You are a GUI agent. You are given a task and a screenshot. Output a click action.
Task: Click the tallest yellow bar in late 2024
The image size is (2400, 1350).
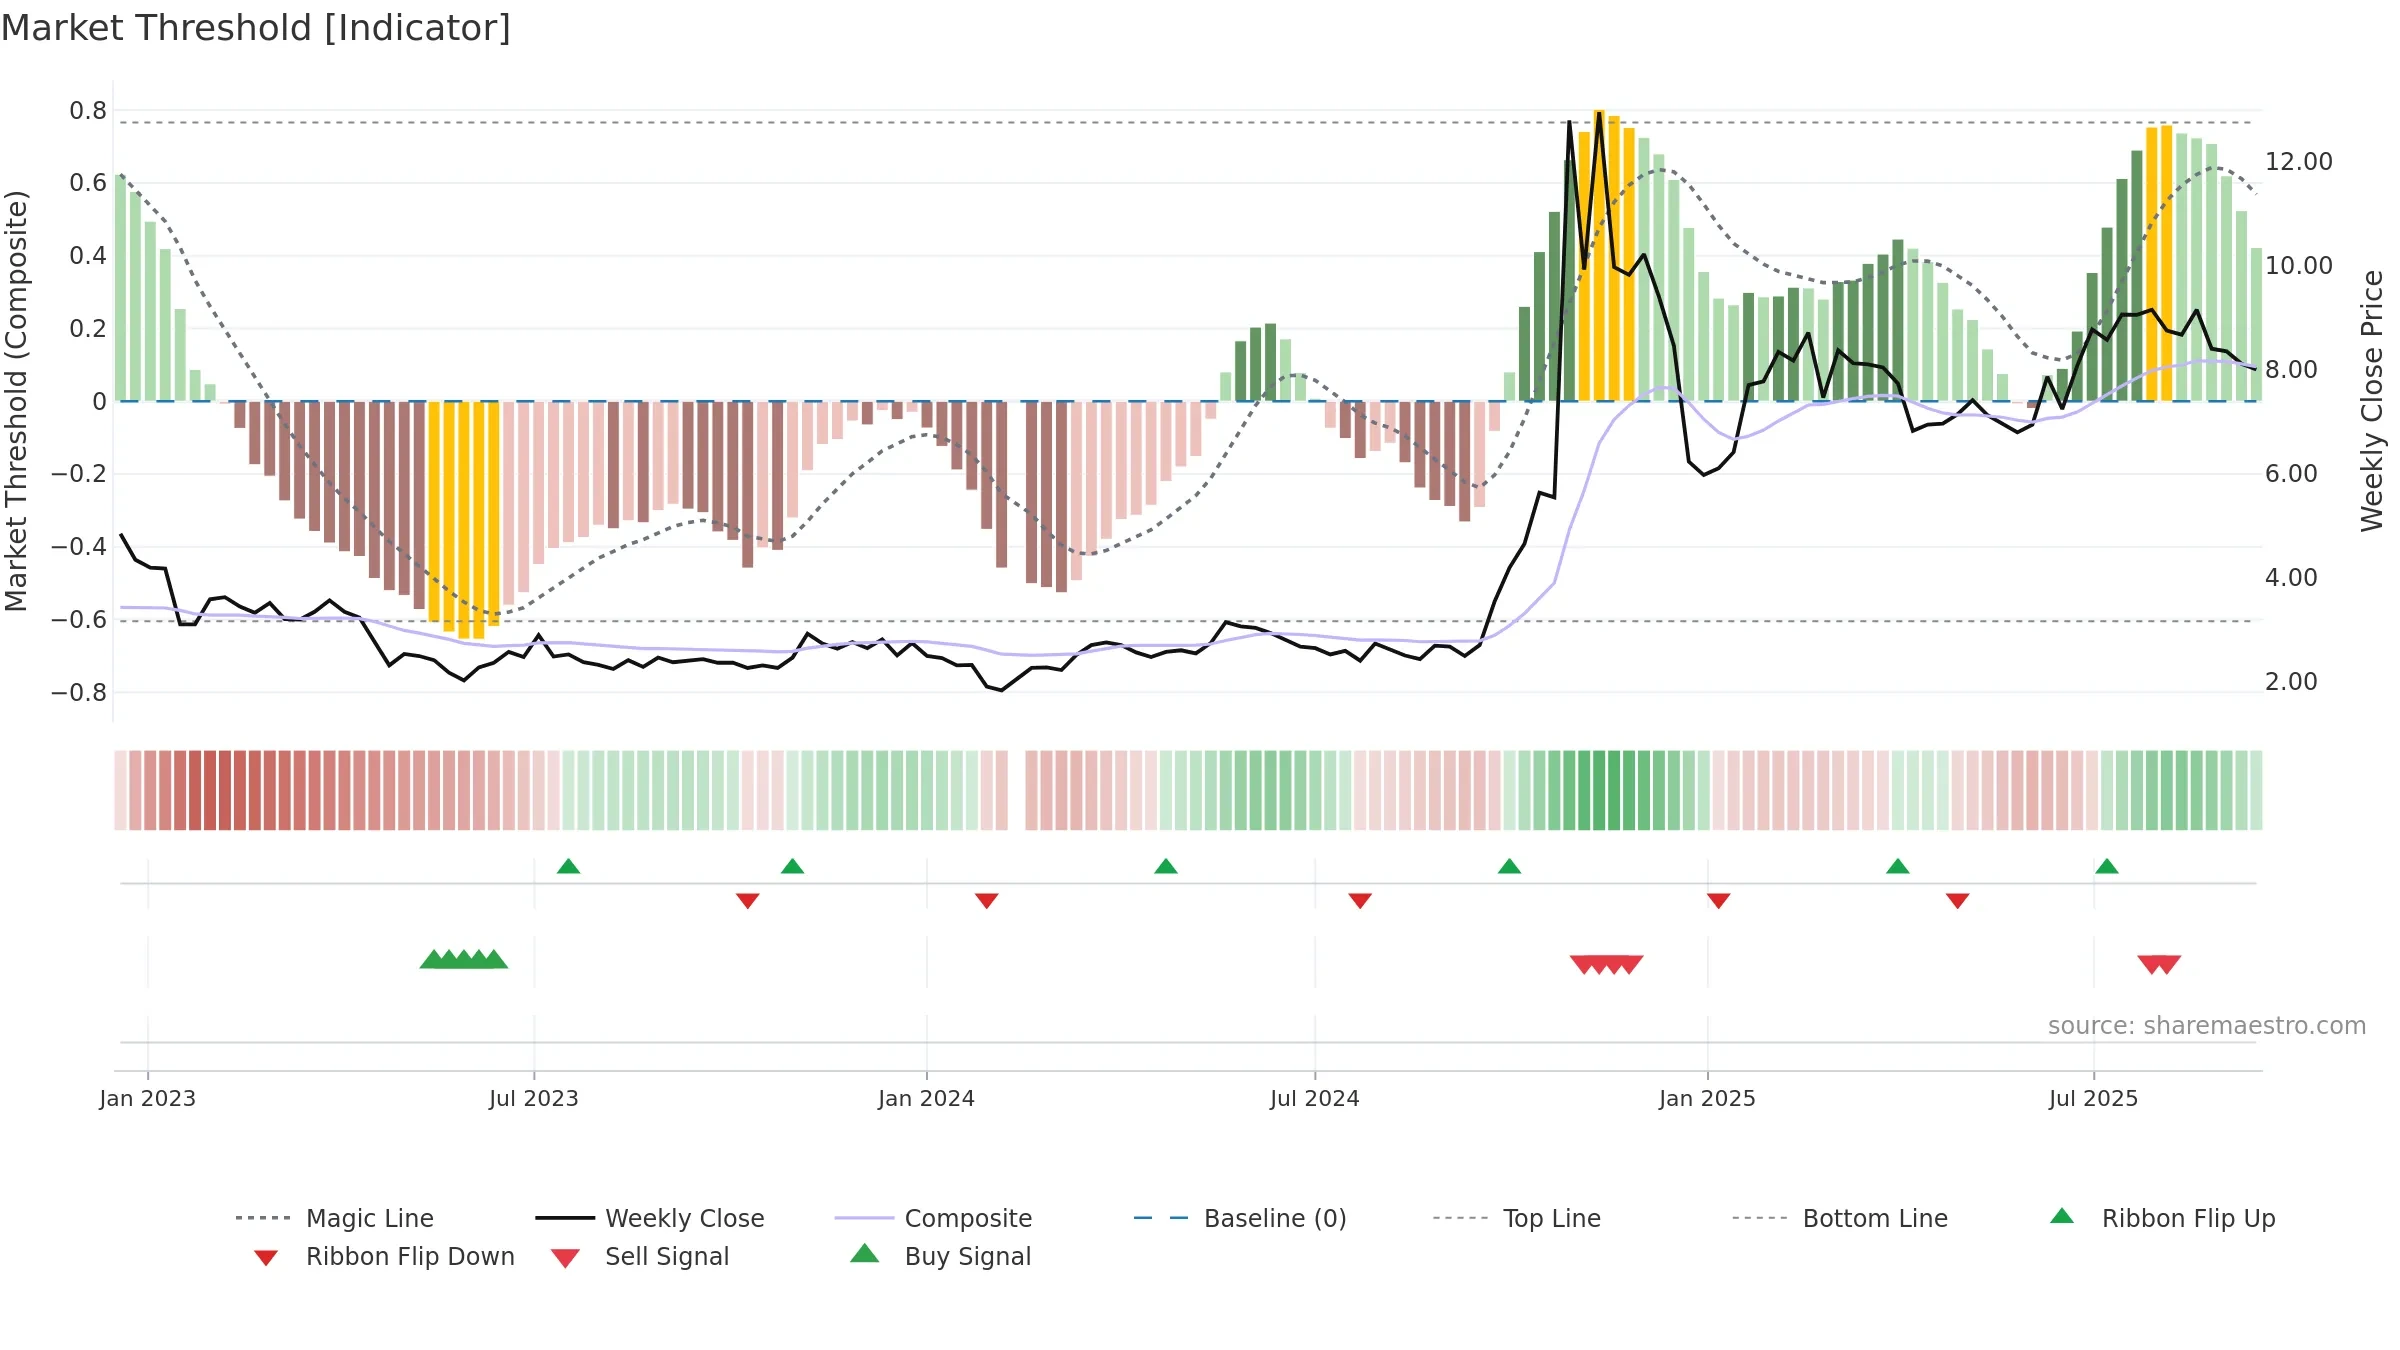(x=1599, y=255)
